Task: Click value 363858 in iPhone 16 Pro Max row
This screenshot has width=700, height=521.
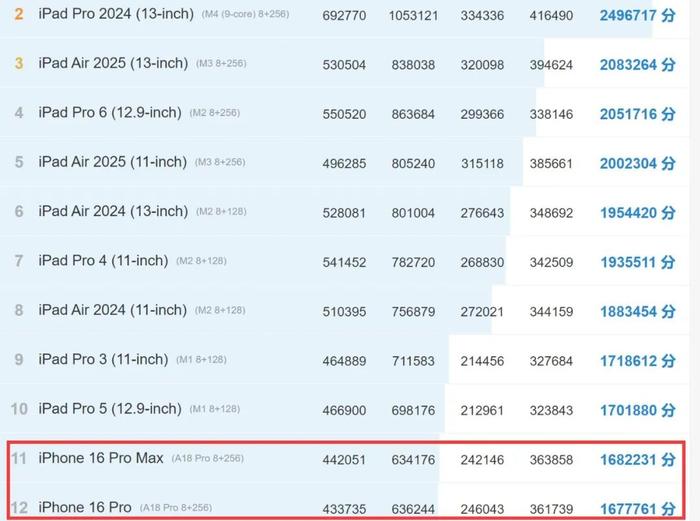Action: 551,460
